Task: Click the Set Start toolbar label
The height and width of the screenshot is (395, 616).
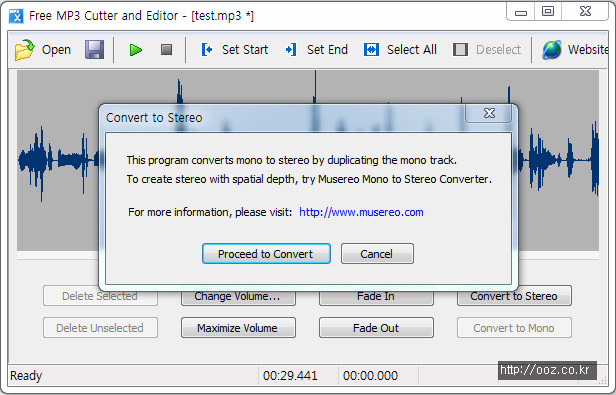Action: (x=245, y=50)
